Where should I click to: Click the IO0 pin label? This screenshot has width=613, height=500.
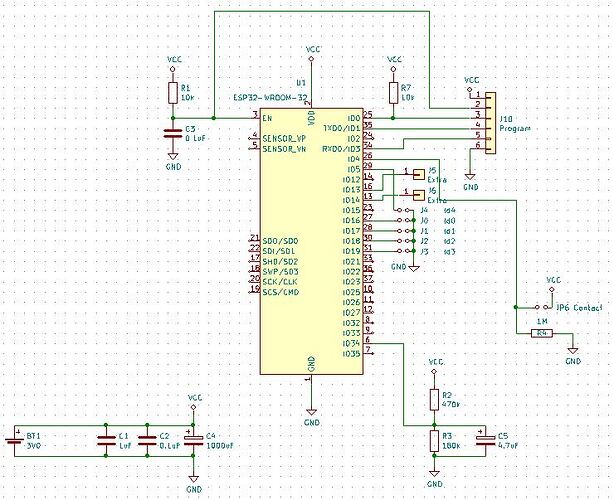pyautogui.click(x=353, y=118)
